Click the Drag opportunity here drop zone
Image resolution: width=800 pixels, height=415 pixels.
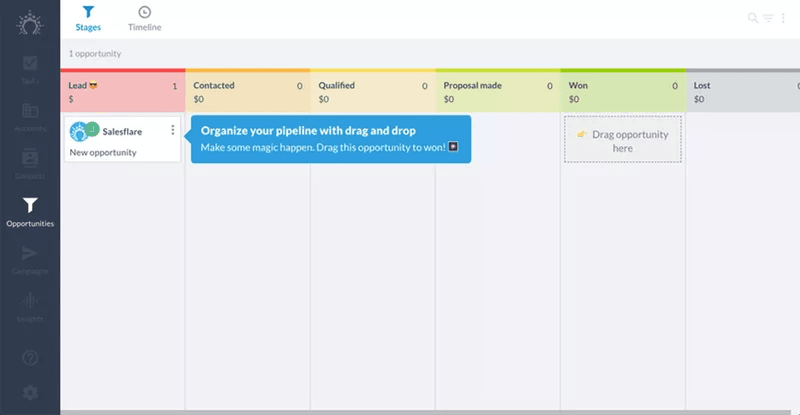point(623,140)
